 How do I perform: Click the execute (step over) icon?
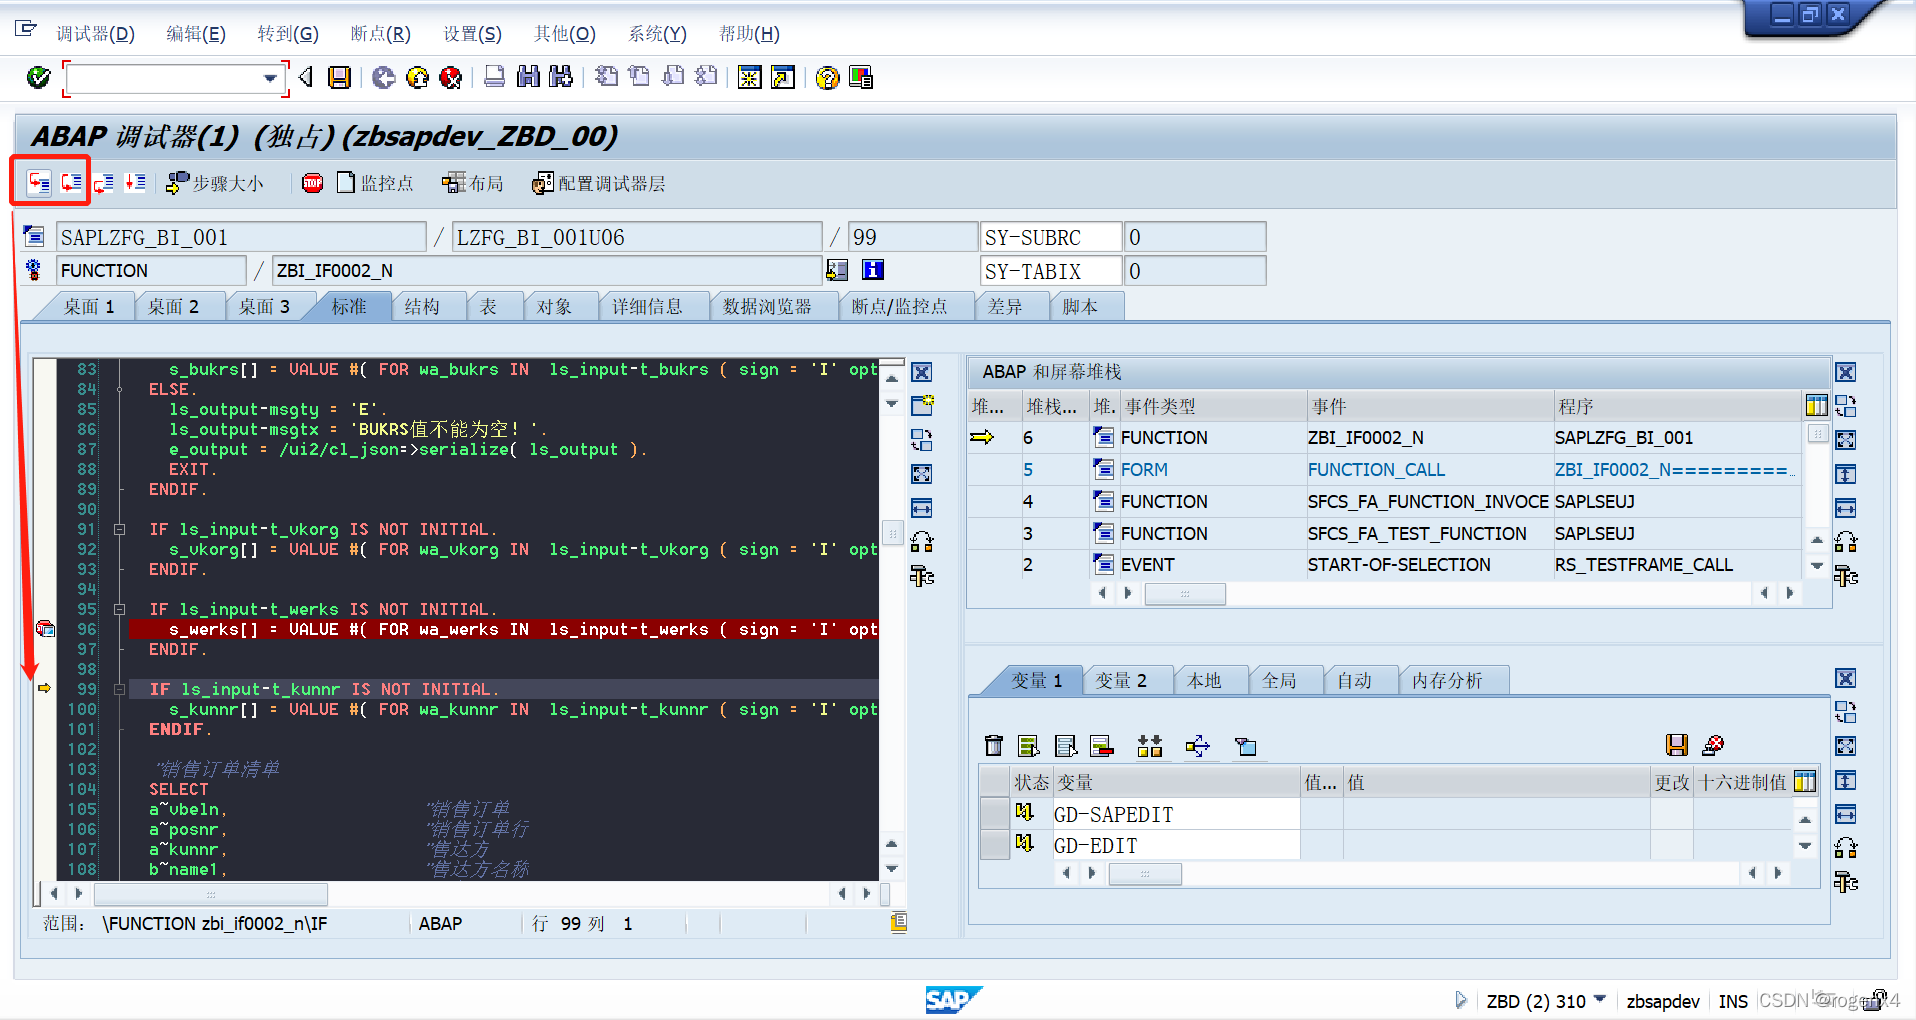pos(71,183)
